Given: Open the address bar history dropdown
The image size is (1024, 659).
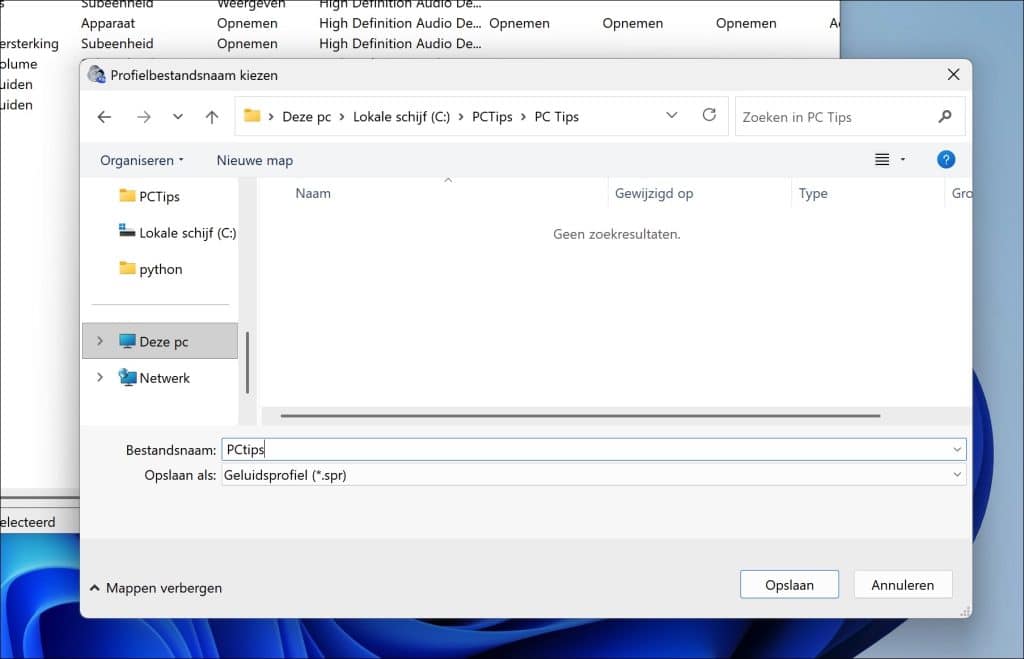Looking at the screenshot, I should coord(671,116).
